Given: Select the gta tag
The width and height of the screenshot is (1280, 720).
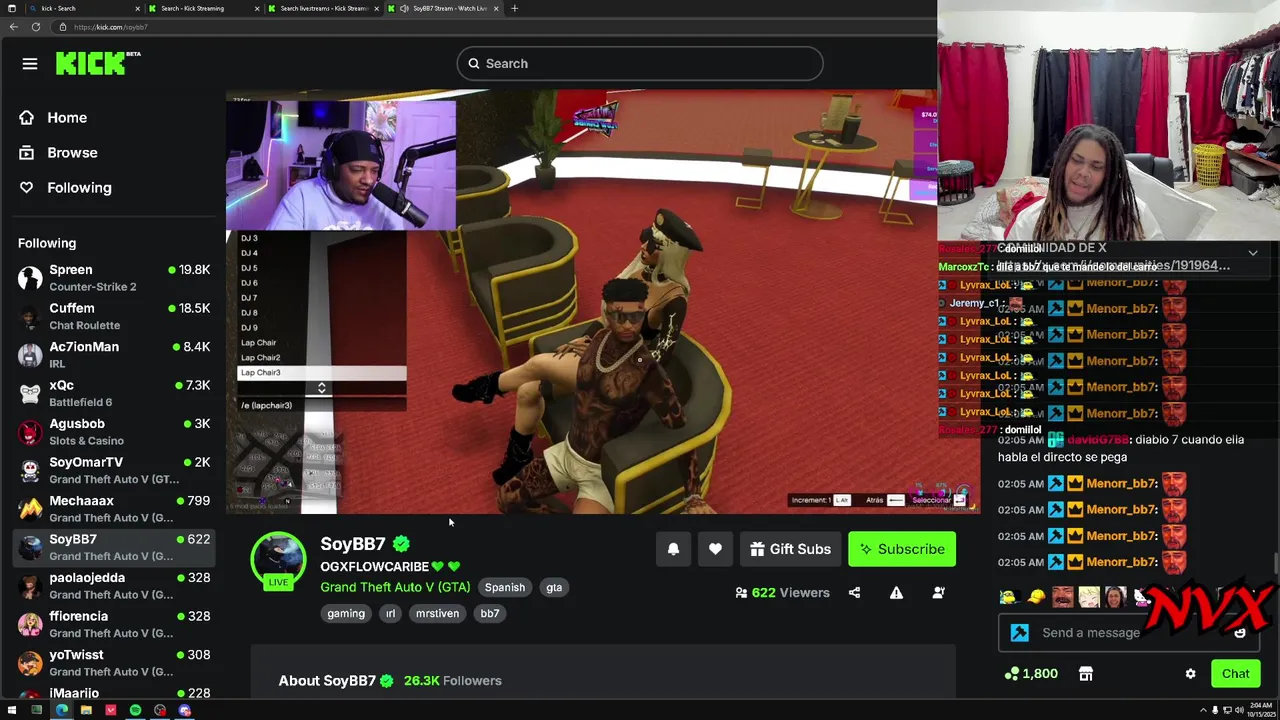Looking at the screenshot, I should pyautogui.click(x=554, y=588).
